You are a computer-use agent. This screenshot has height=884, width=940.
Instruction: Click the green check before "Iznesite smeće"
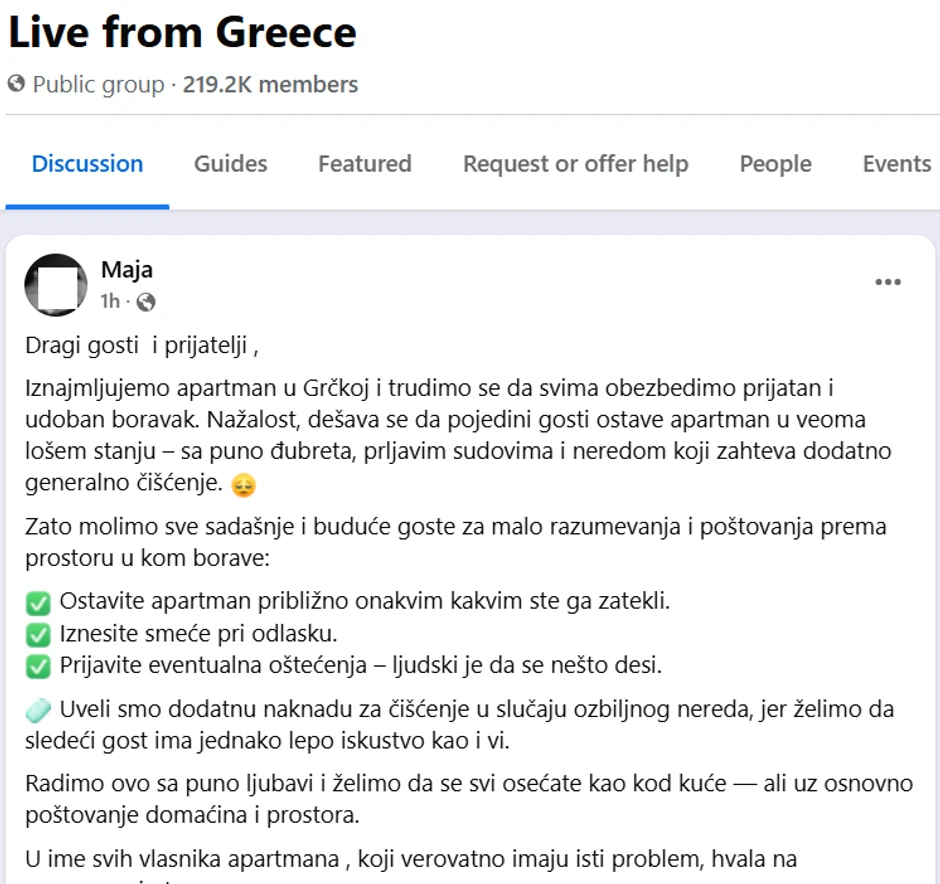38,634
